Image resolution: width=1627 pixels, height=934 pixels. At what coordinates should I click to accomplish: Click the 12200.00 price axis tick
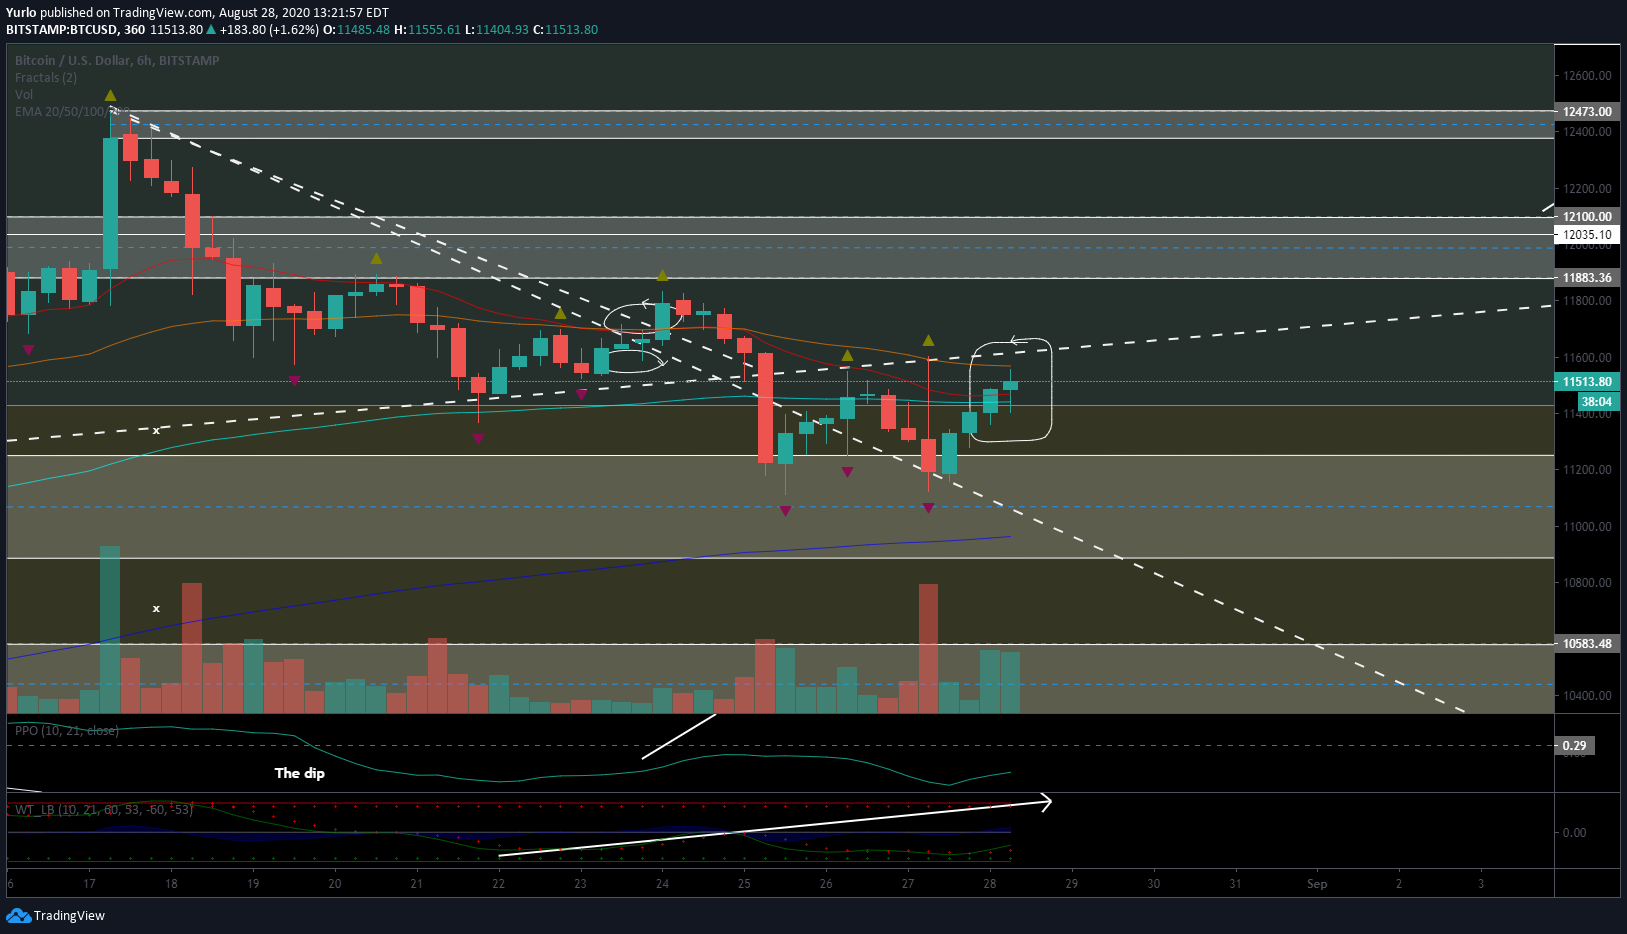pyautogui.click(x=1588, y=189)
